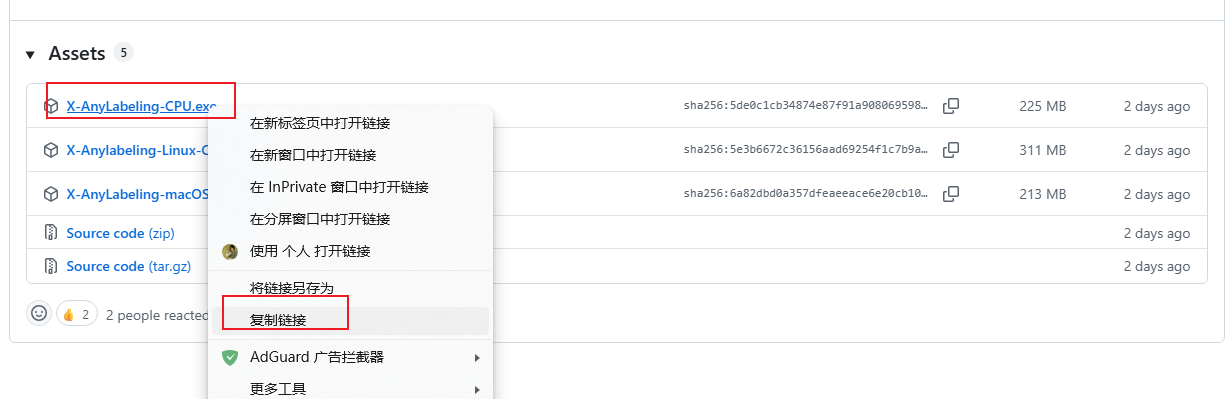Click the zip file icon for Source code (zip)
1227x399 pixels.
point(51,233)
